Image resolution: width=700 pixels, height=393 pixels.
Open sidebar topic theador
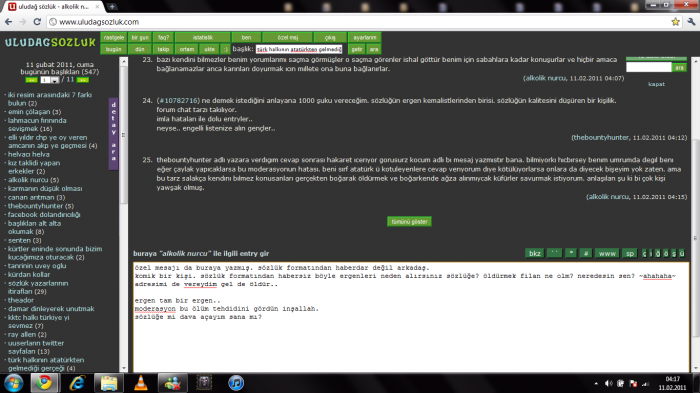tap(21, 300)
